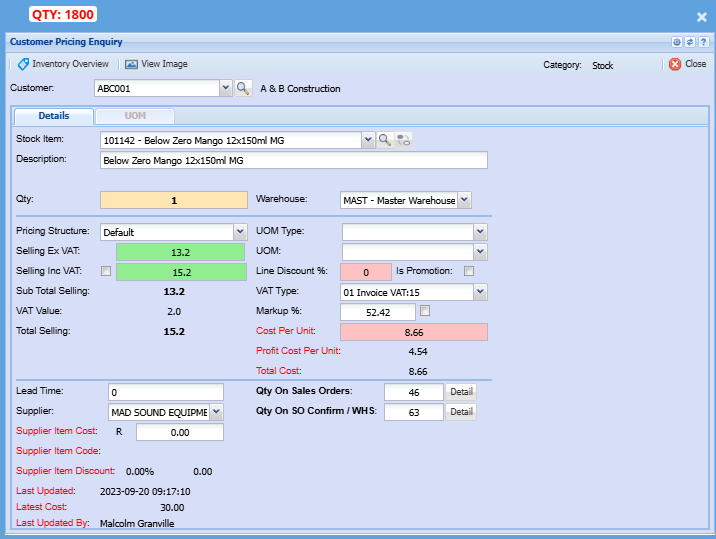Search customers with the magnifier icon
Image resolution: width=716 pixels, height=539 pixels.
pos(243,88)
